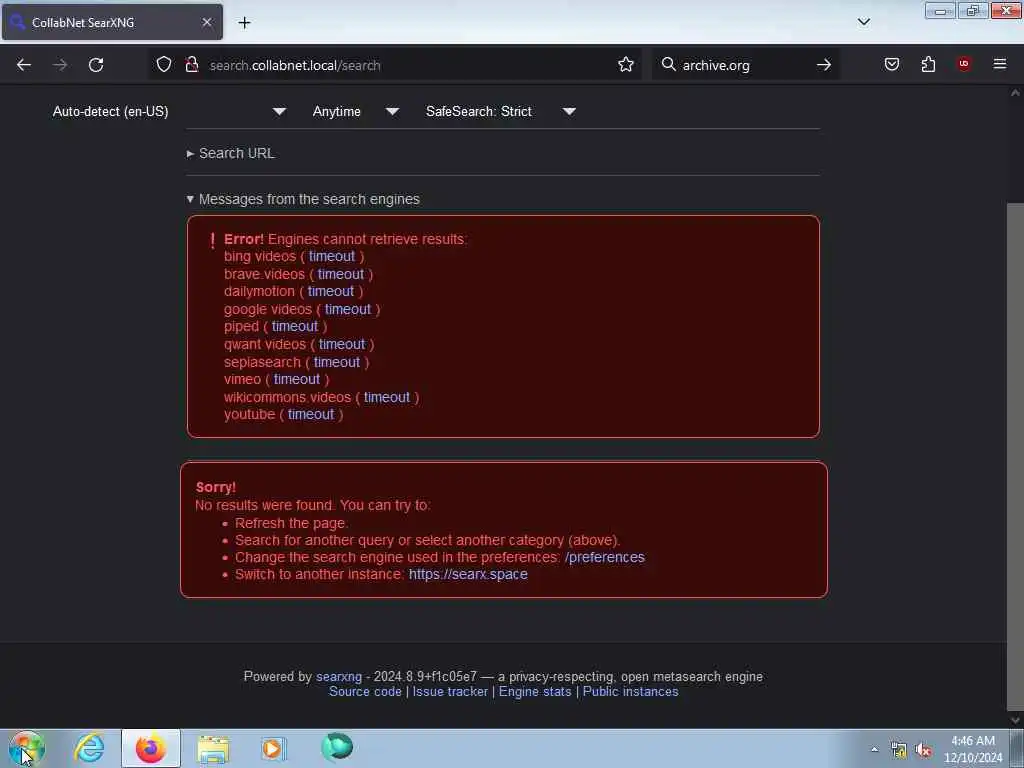Open the Anytime time range dropdown
Viewport: 1024px width, 768px height.
pos(355,112)
